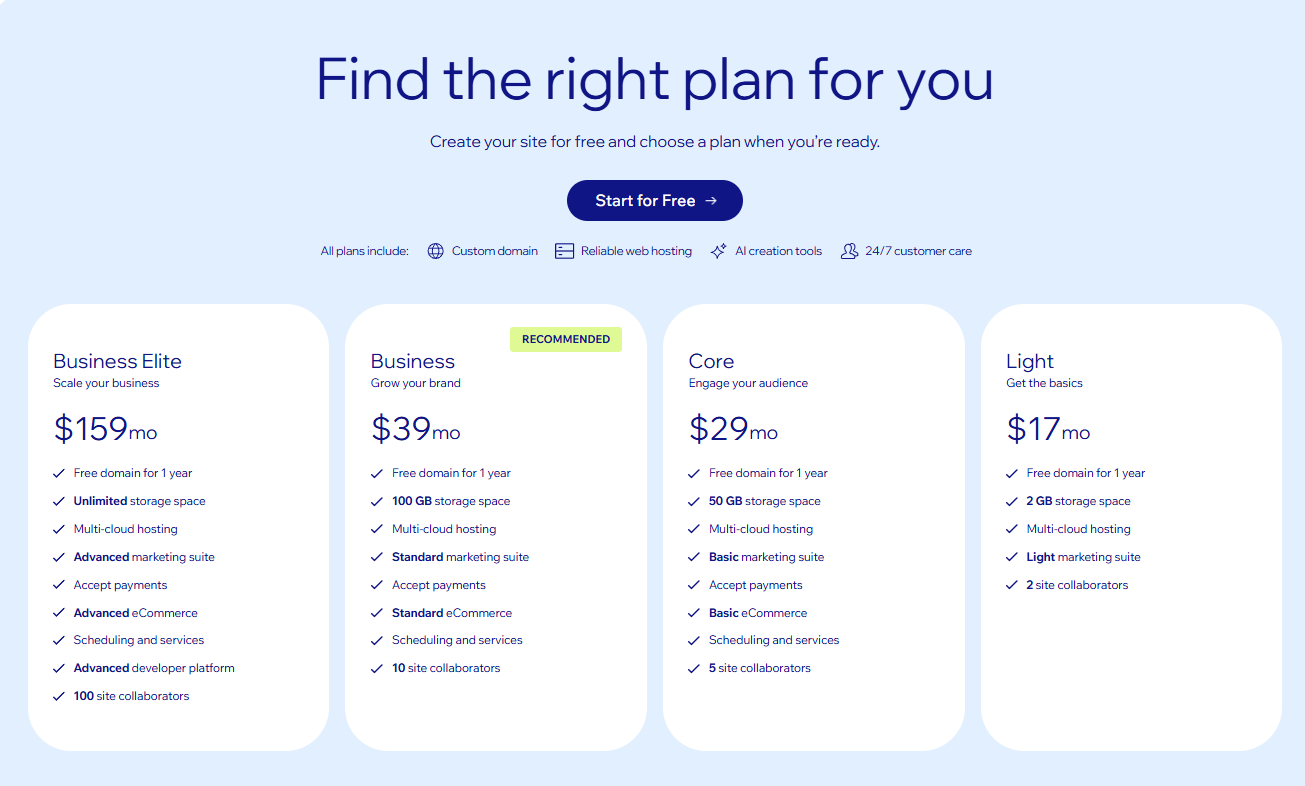Select the checkmark beside Advanced eCommerce
Viewport: 1305px width, 786px height.
58,612
